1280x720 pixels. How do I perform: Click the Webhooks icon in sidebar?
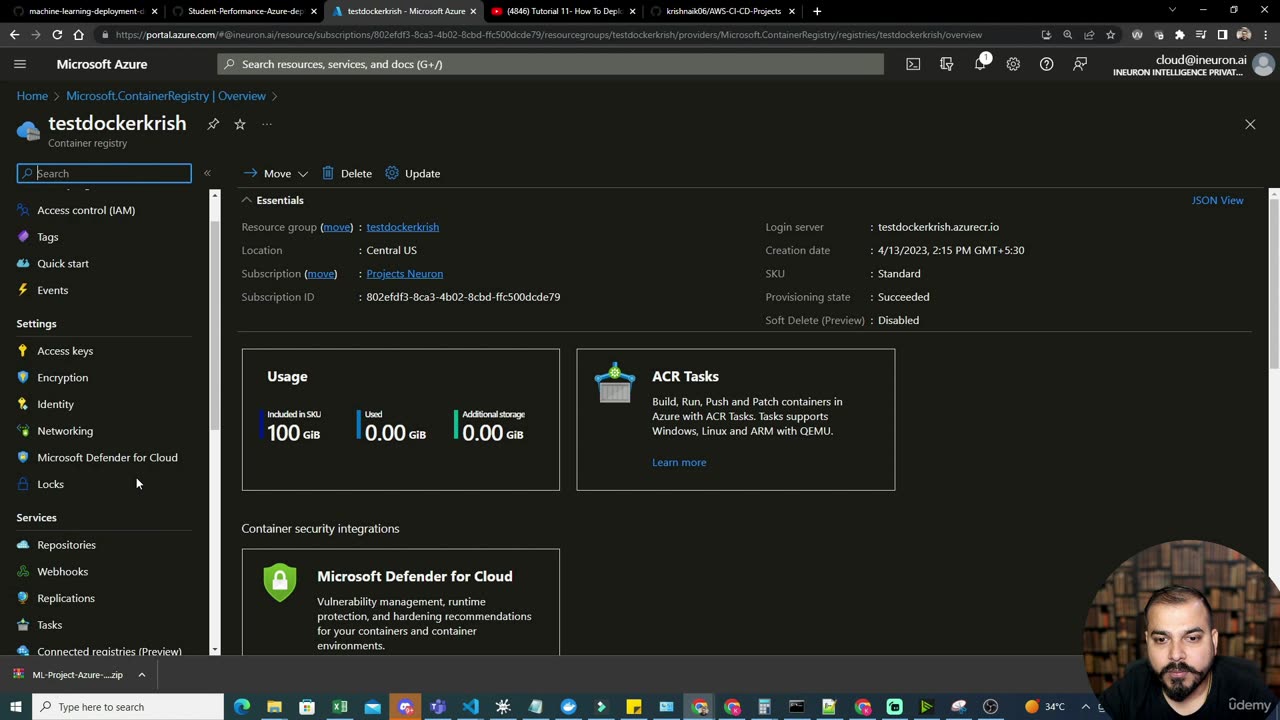23,571
